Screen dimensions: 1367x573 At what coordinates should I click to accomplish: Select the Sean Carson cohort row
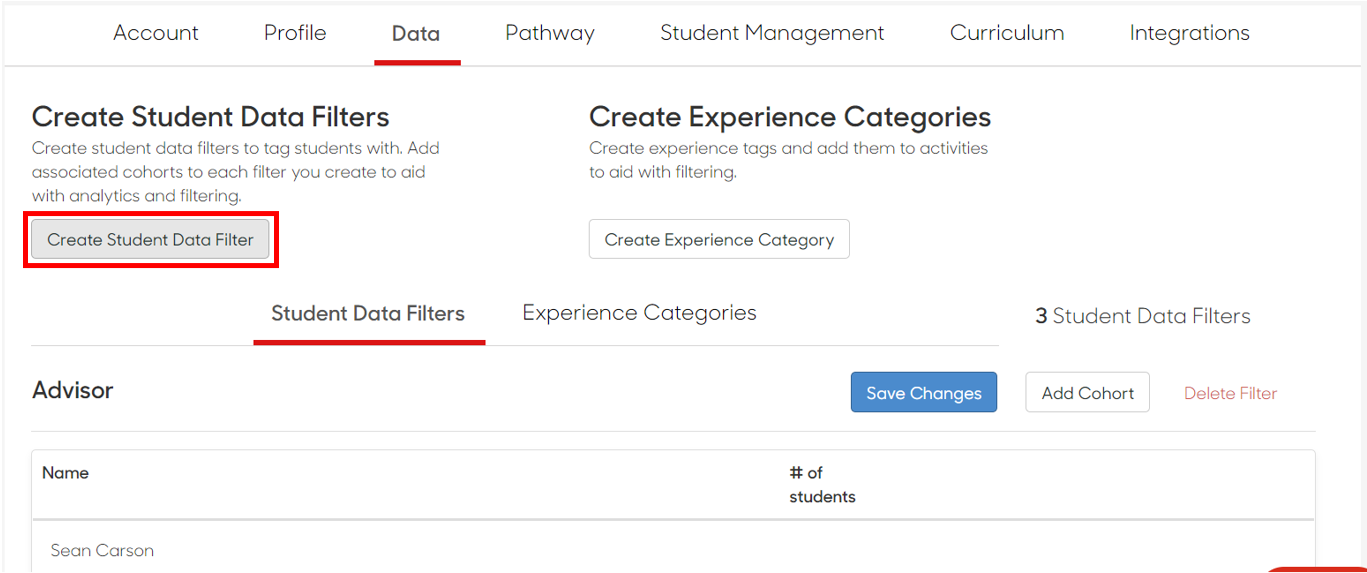673,550
